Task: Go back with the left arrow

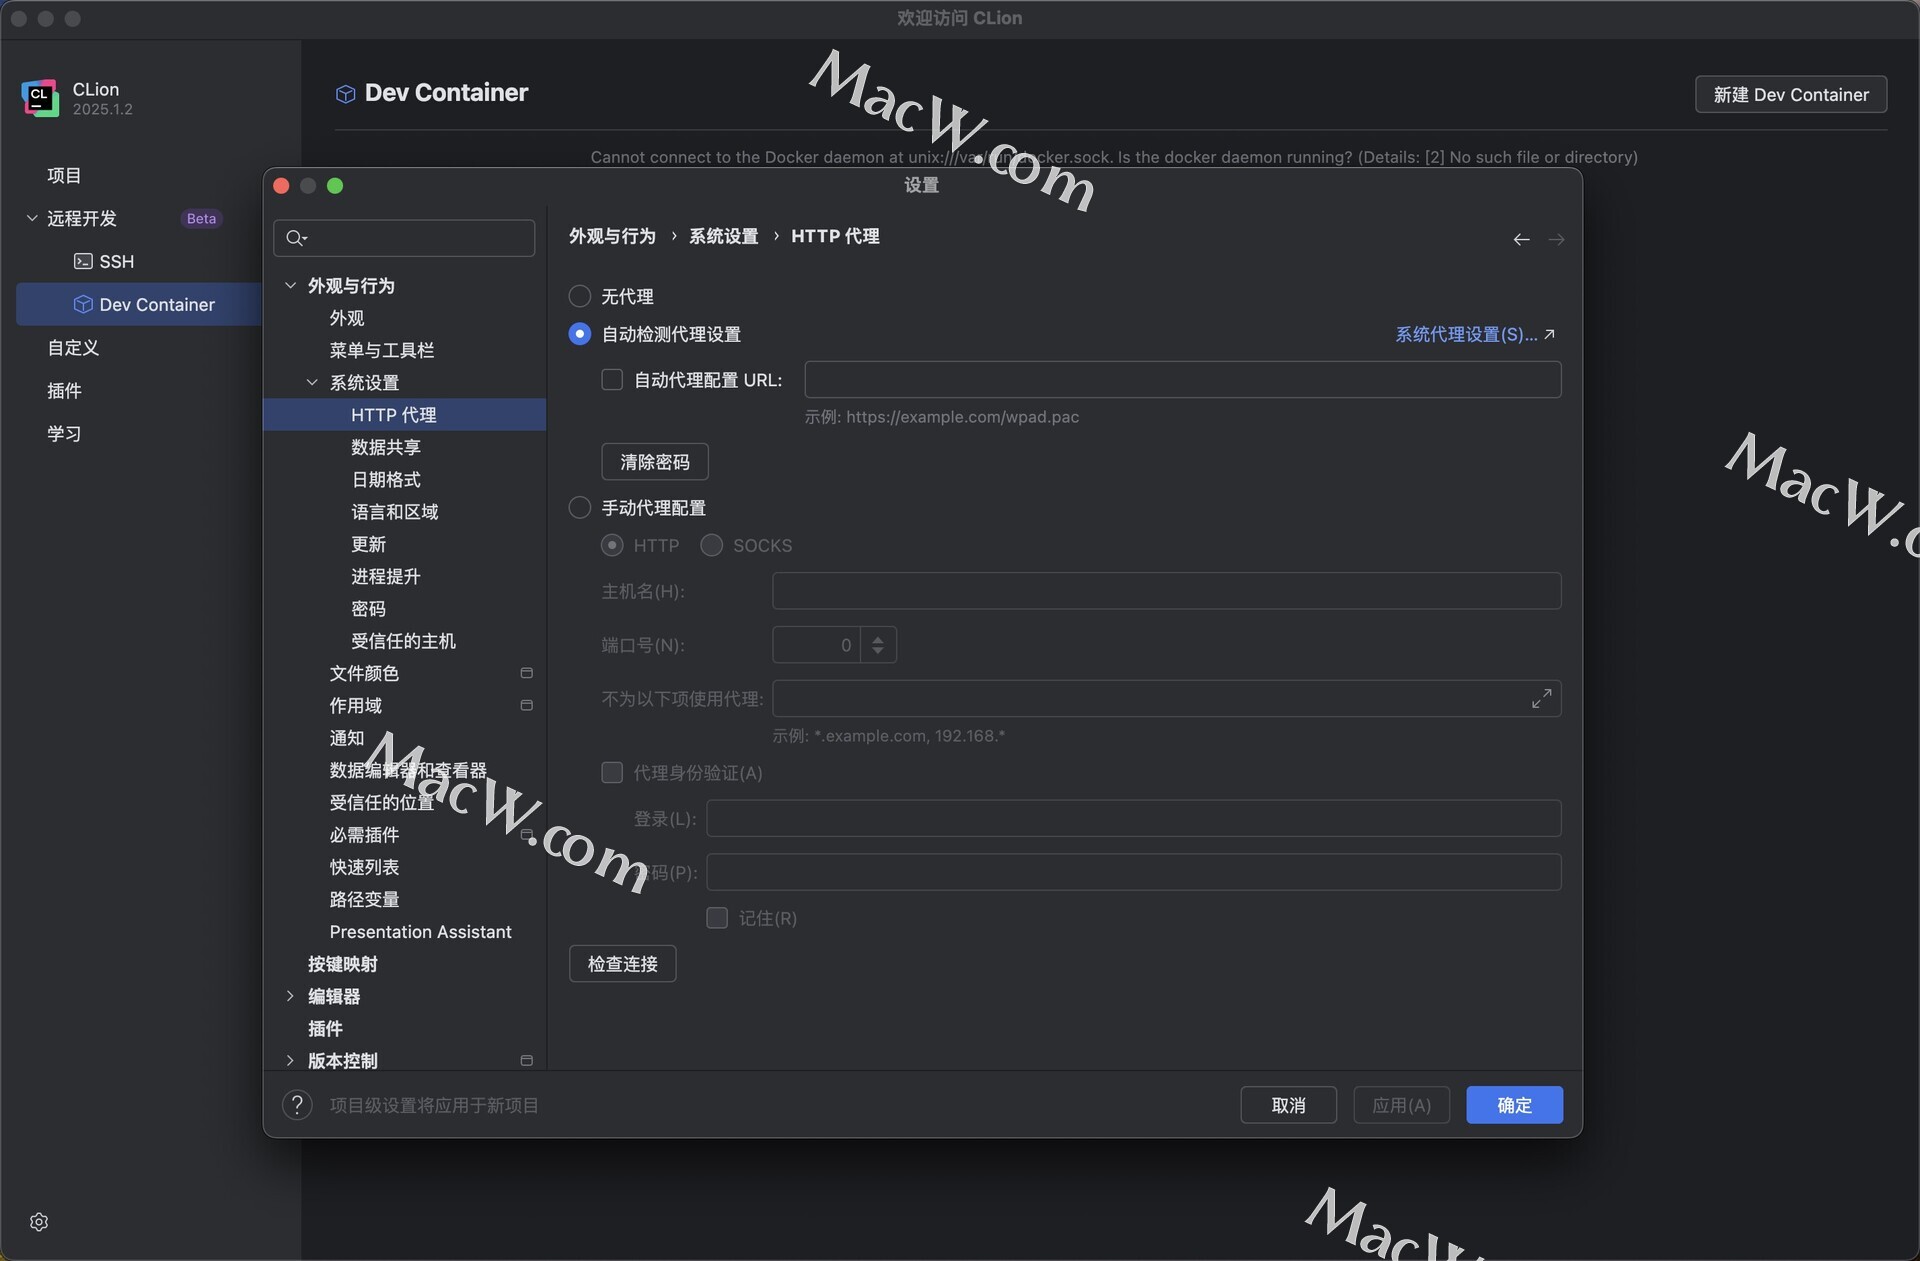Action: pyautogui.click(x=1521, y=239)
